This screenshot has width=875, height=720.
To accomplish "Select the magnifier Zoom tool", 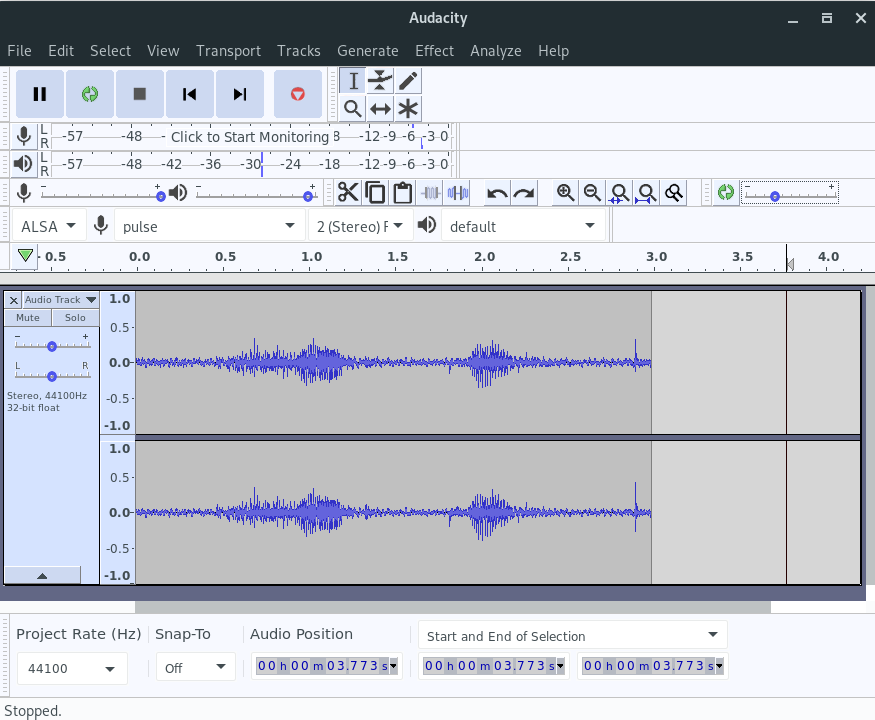I will click(353, 108).
